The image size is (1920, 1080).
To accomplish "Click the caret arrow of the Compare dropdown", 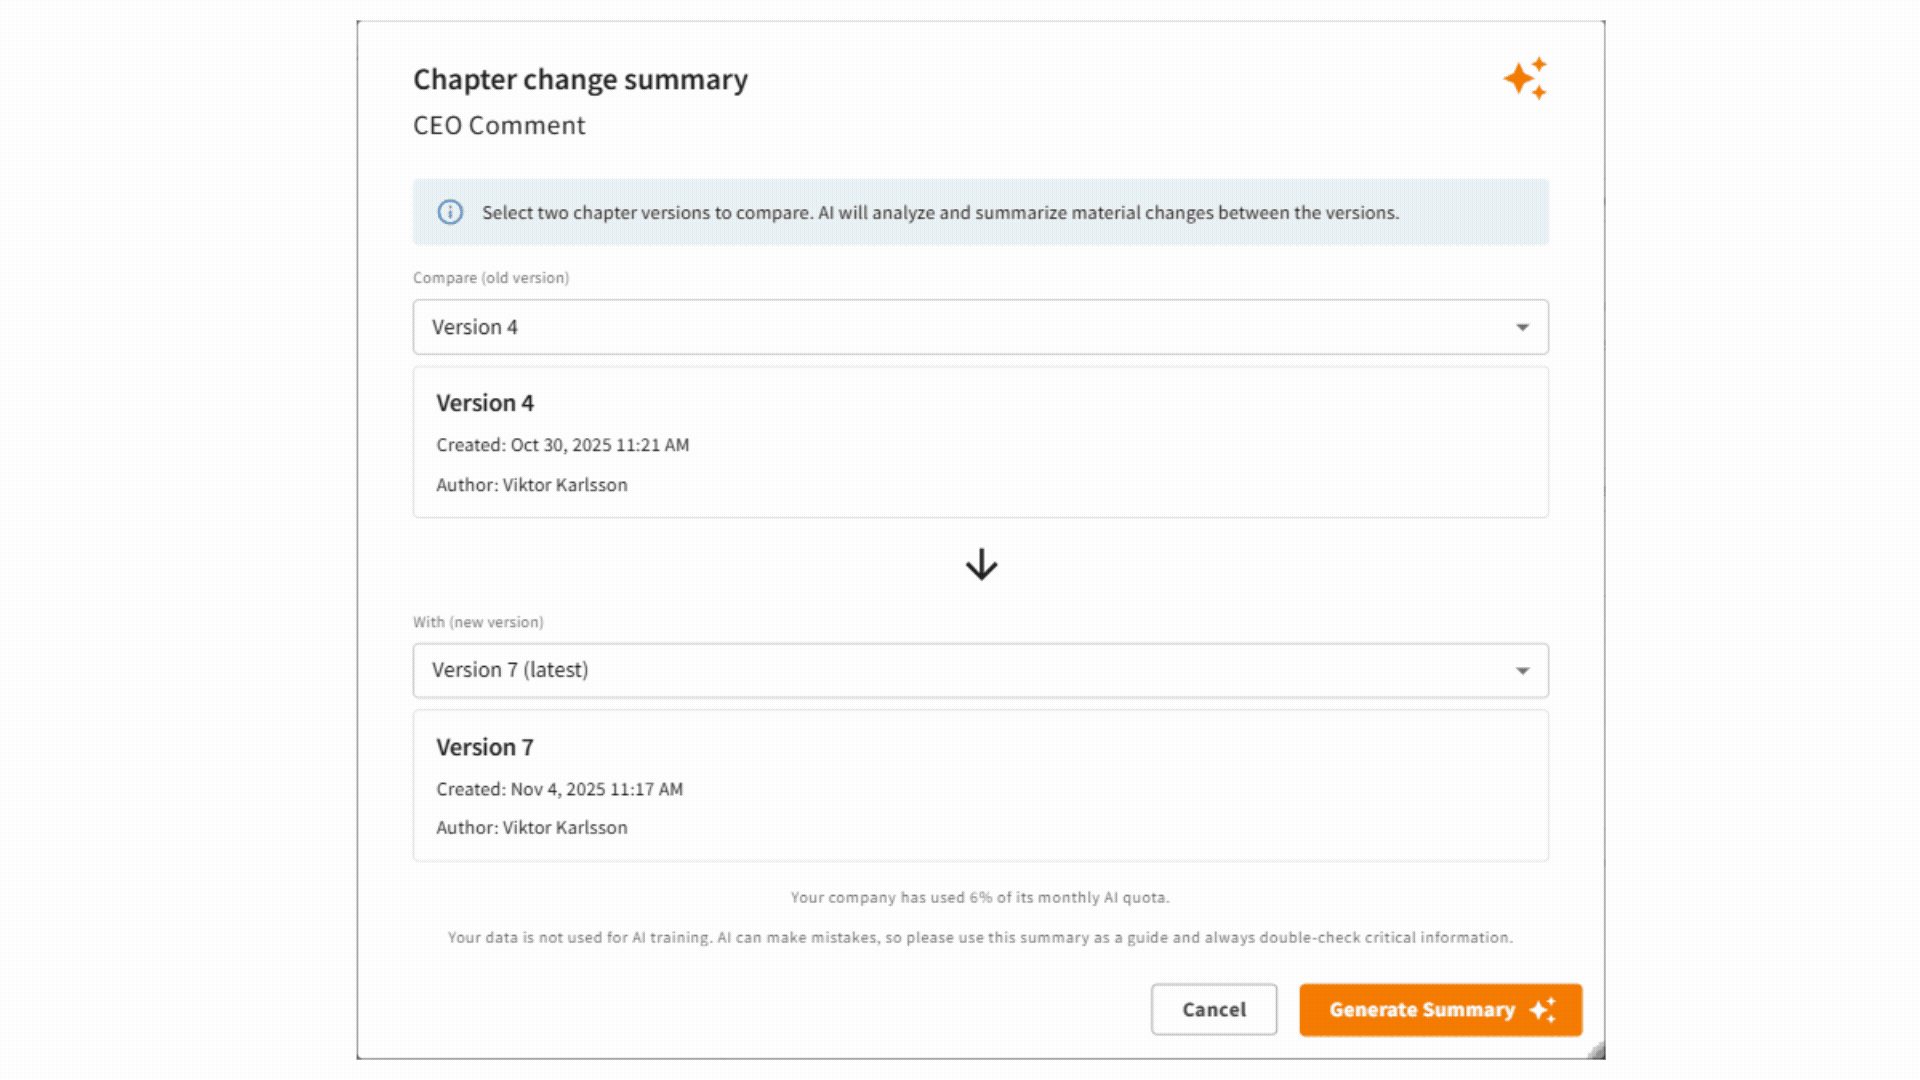I will [x=1522, y=327].
